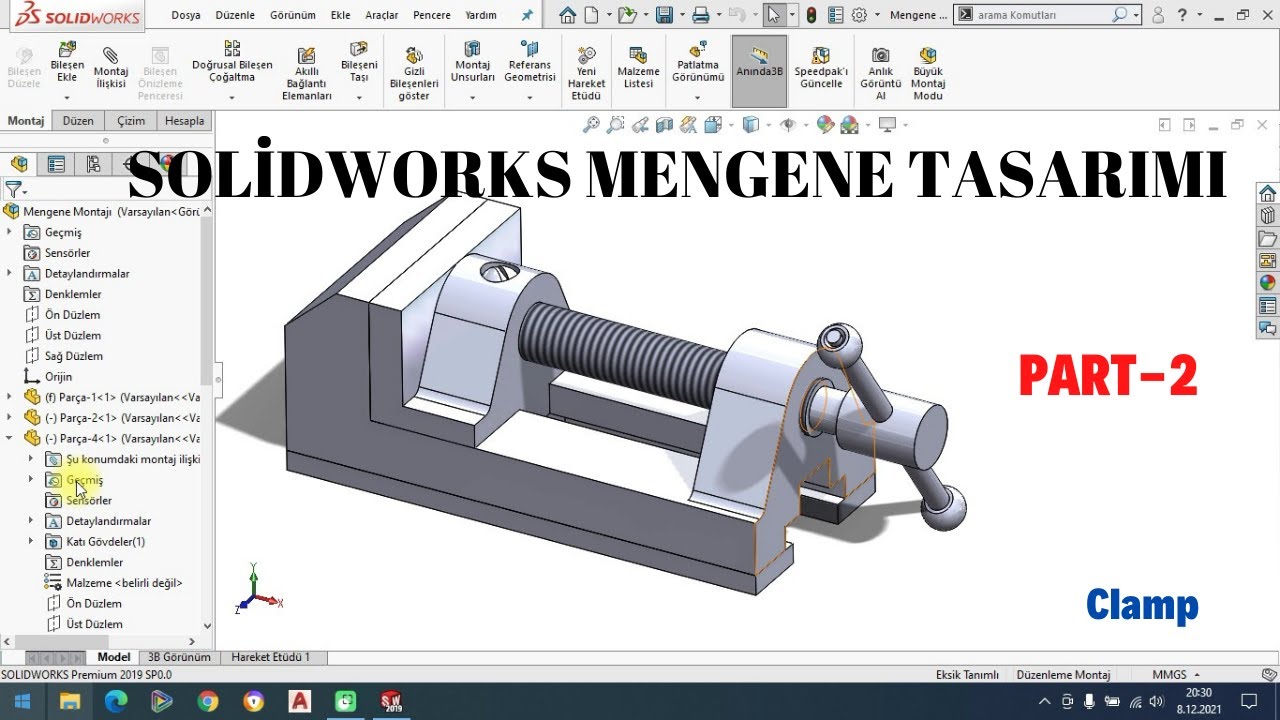The height and width of the screenshot is (720, 1280).
Task: Expand top-level Detaylandırmalar node
Action: pyautogui.click(x=9, y=273)
